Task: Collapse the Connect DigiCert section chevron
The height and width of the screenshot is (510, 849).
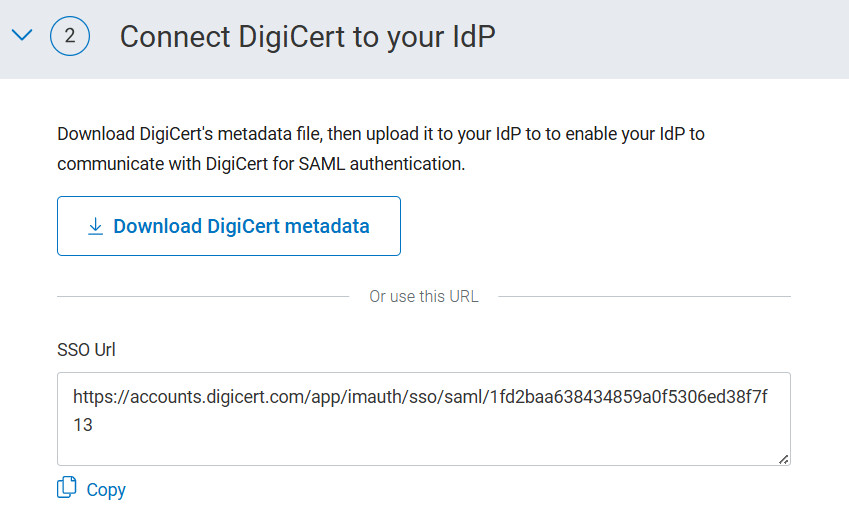Action: [22, 37]
